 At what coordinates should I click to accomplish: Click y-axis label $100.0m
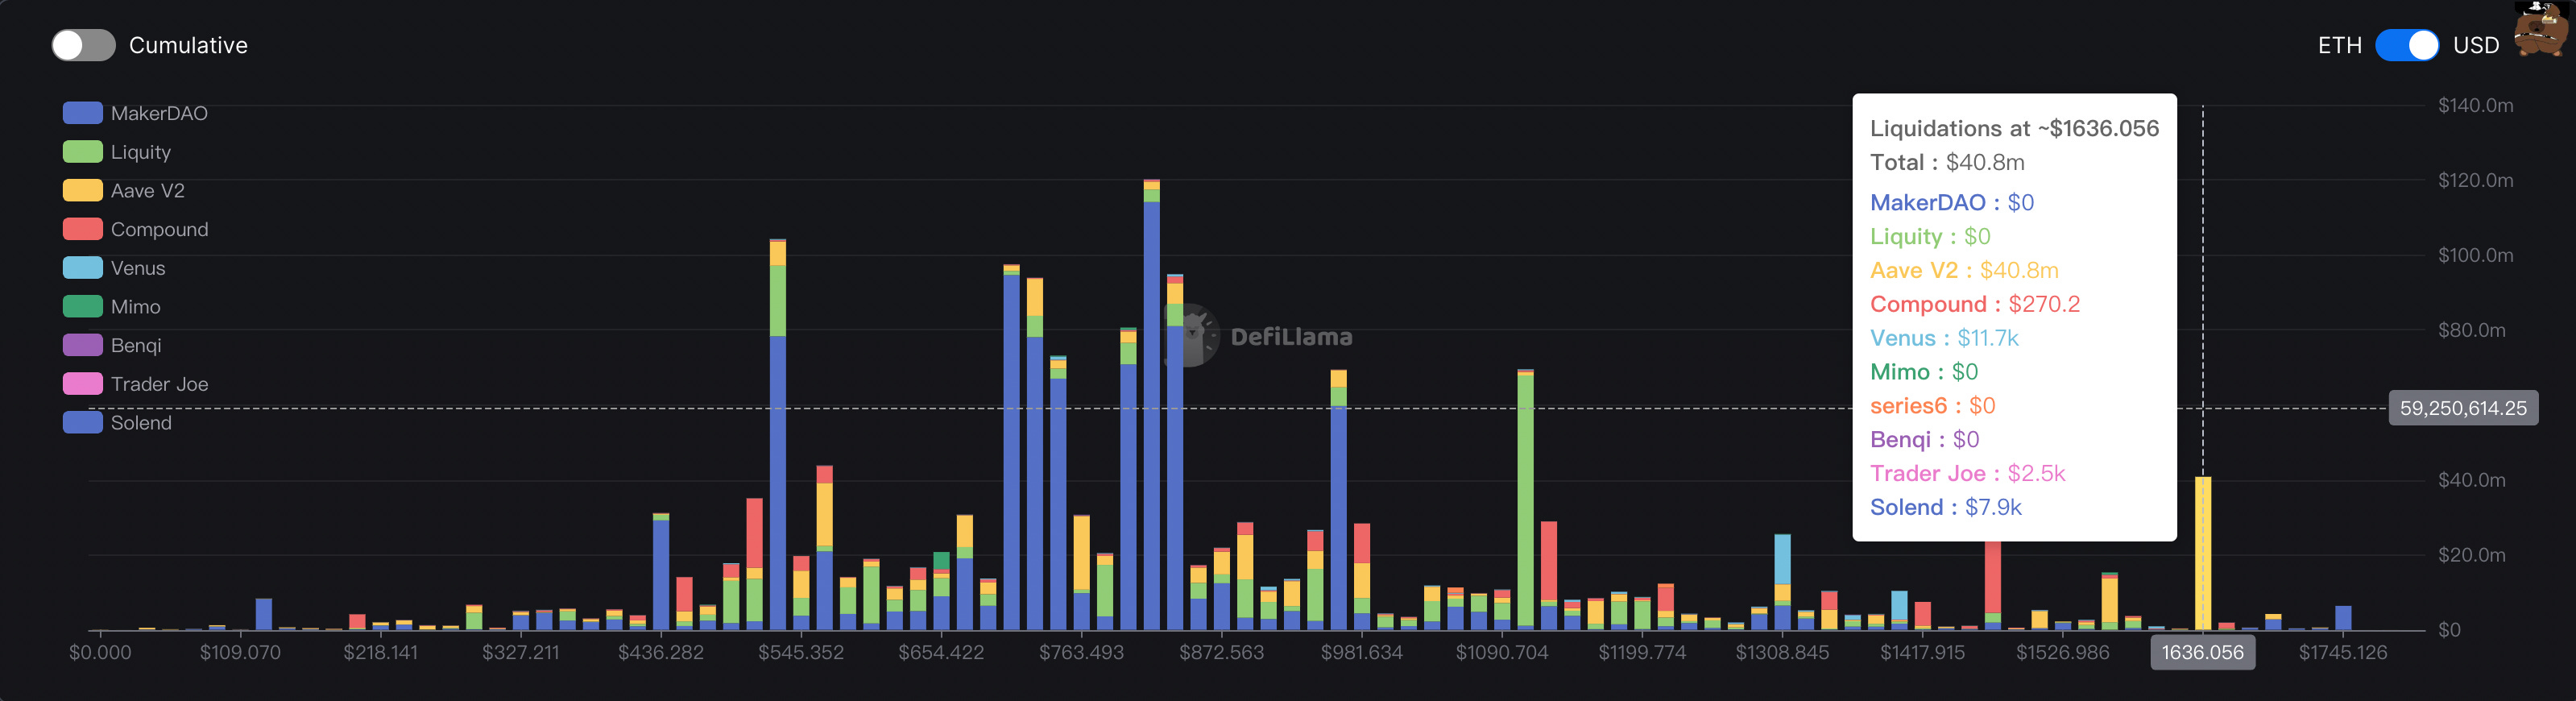coord(2475,255)
